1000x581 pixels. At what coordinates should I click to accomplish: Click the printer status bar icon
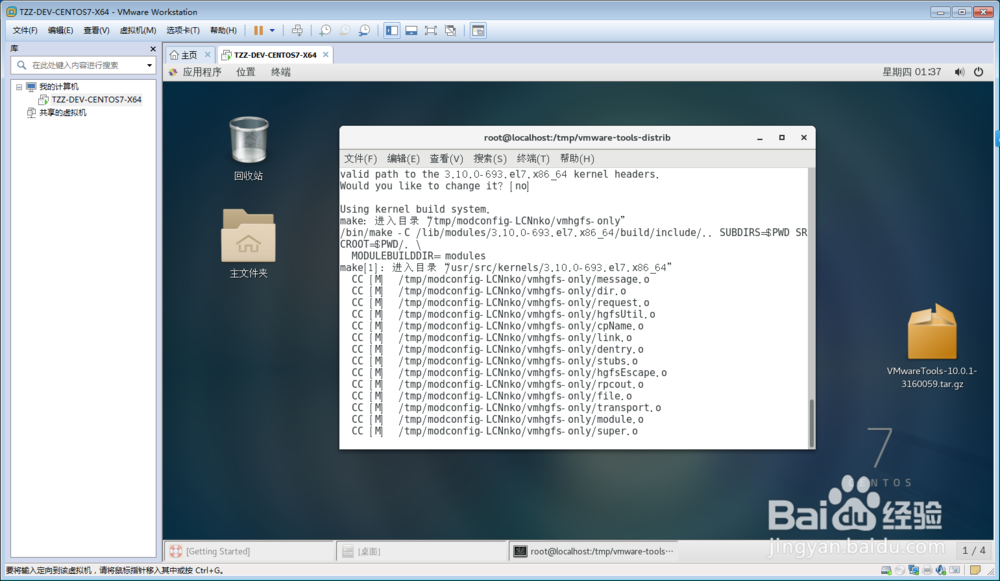(927, 570)
